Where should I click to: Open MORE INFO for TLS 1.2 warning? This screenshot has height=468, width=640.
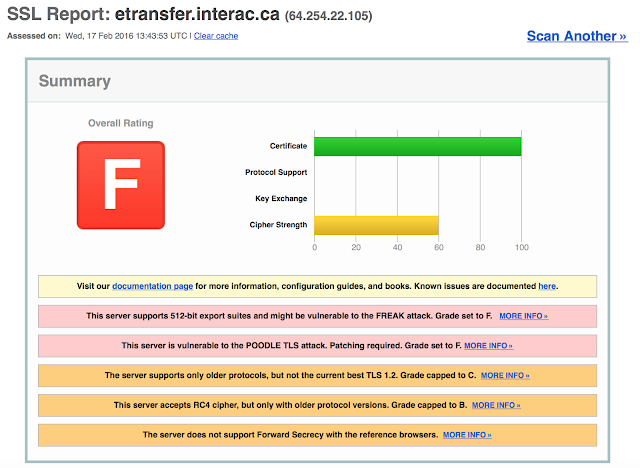(505, 375)
